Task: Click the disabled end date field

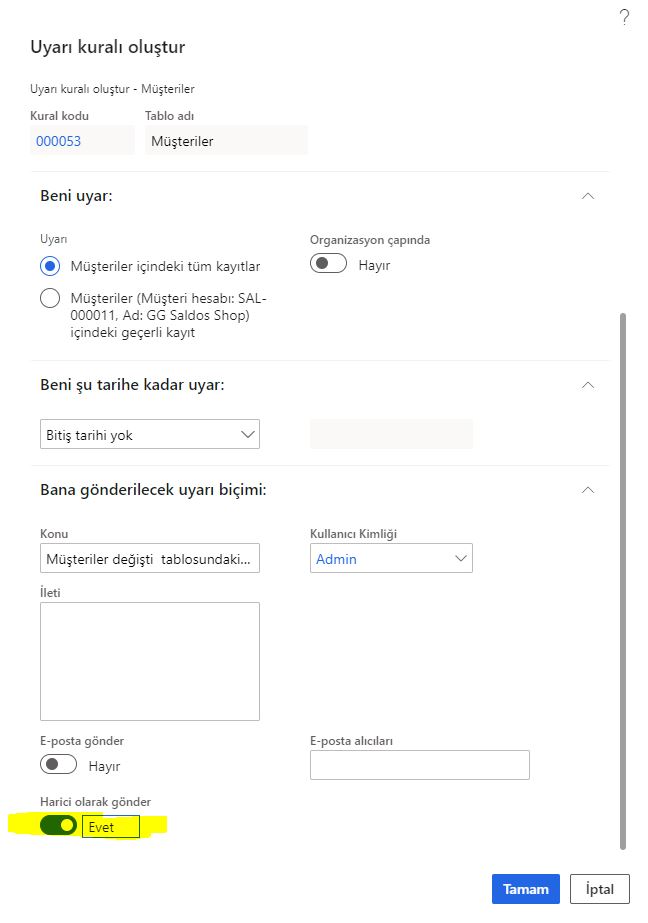Action: tap(391, 434)
